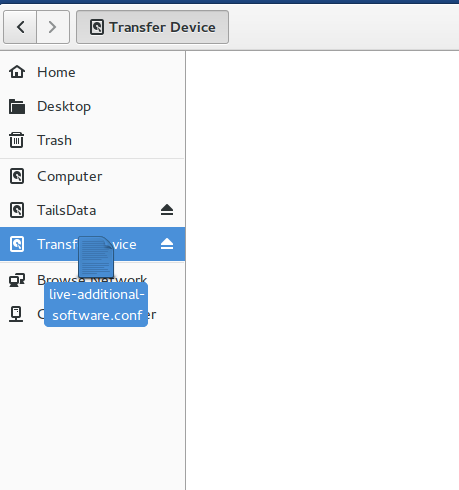Go forward with the right arrow button
Screen dimensions: 459x490
[x=53, y=27]
